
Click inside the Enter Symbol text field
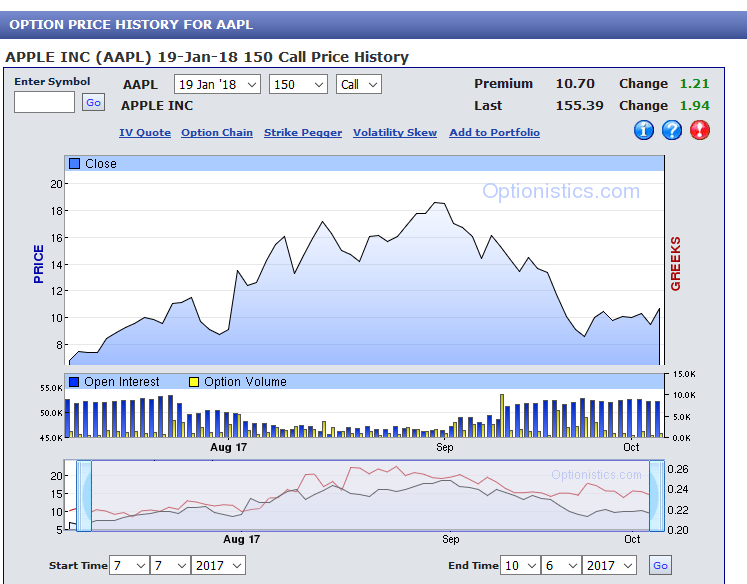coord(44,102)
